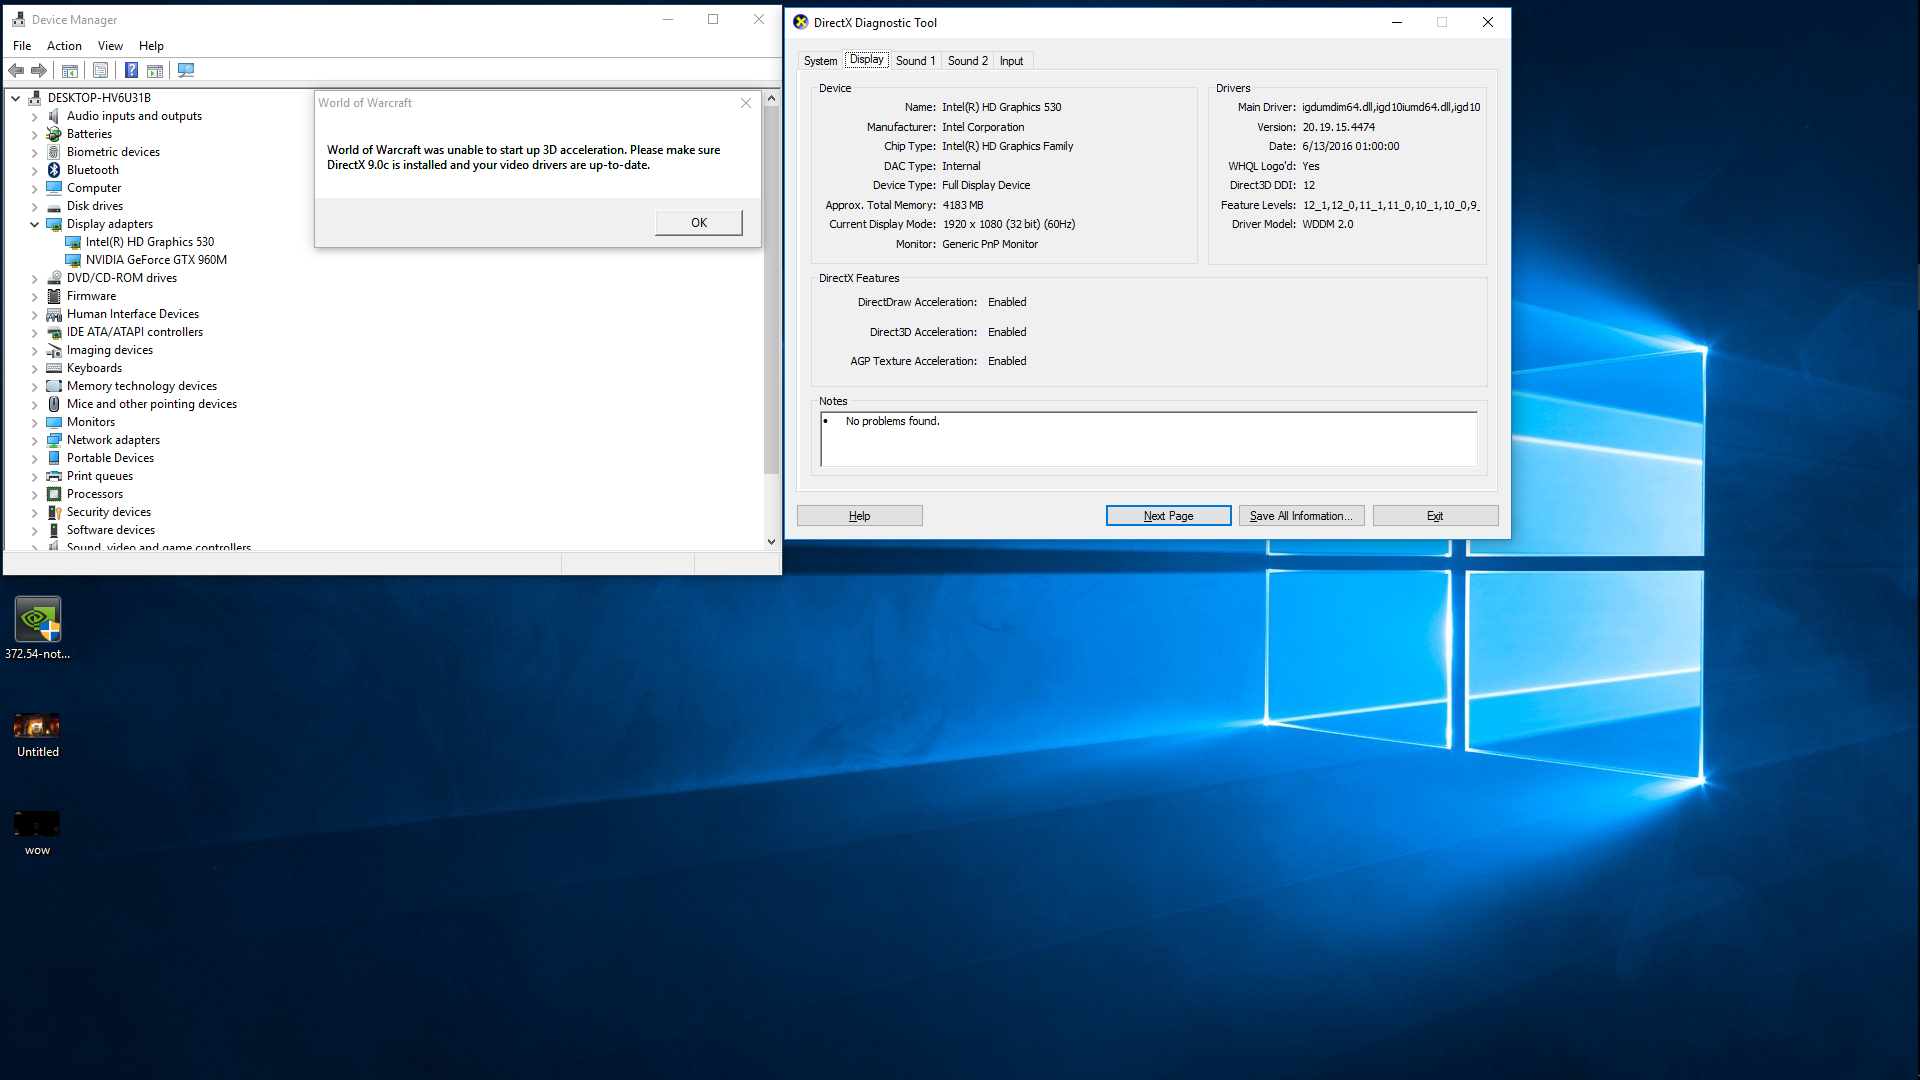The width and height of the screenshot is (1920, 1080).
Task: Click the Device Manager scroll down arrow
Action: [771, 542]
